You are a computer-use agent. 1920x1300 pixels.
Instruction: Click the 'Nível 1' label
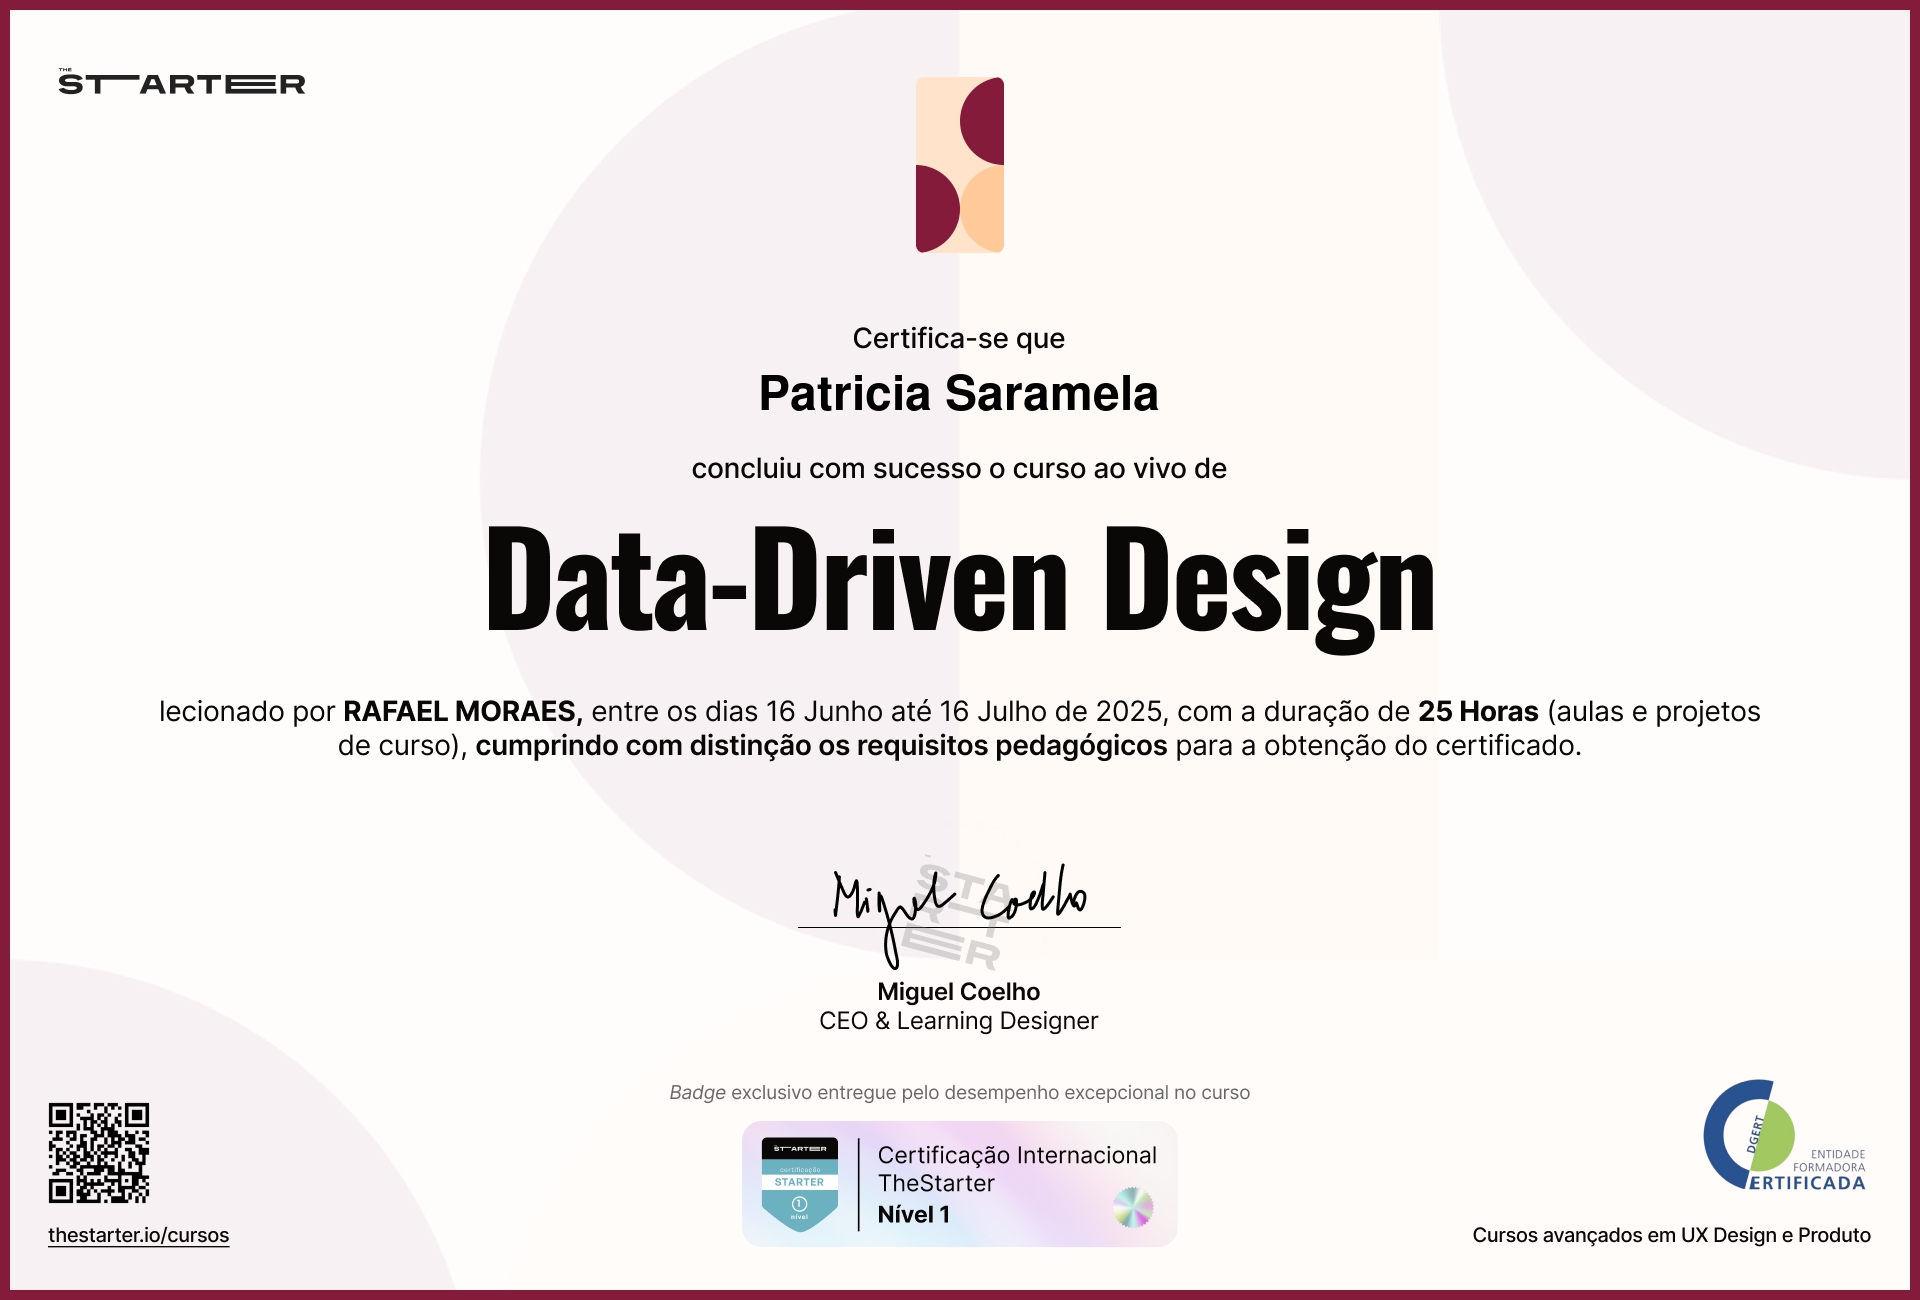pos(914,1214)
